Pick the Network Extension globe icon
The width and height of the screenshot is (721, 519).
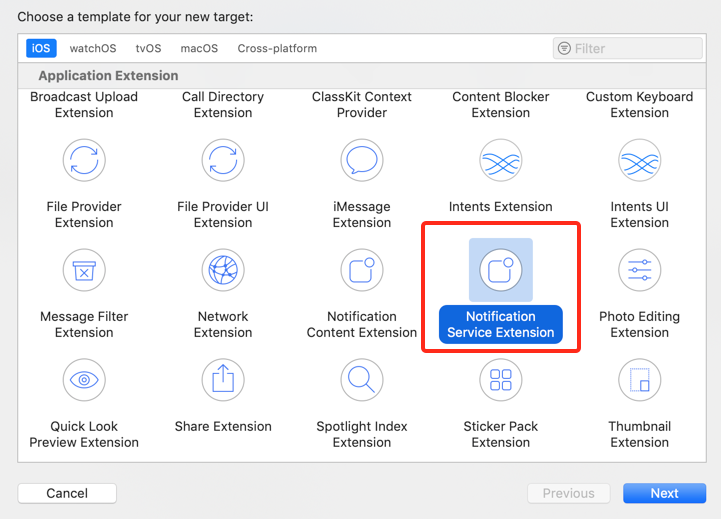tap(223, 270)
